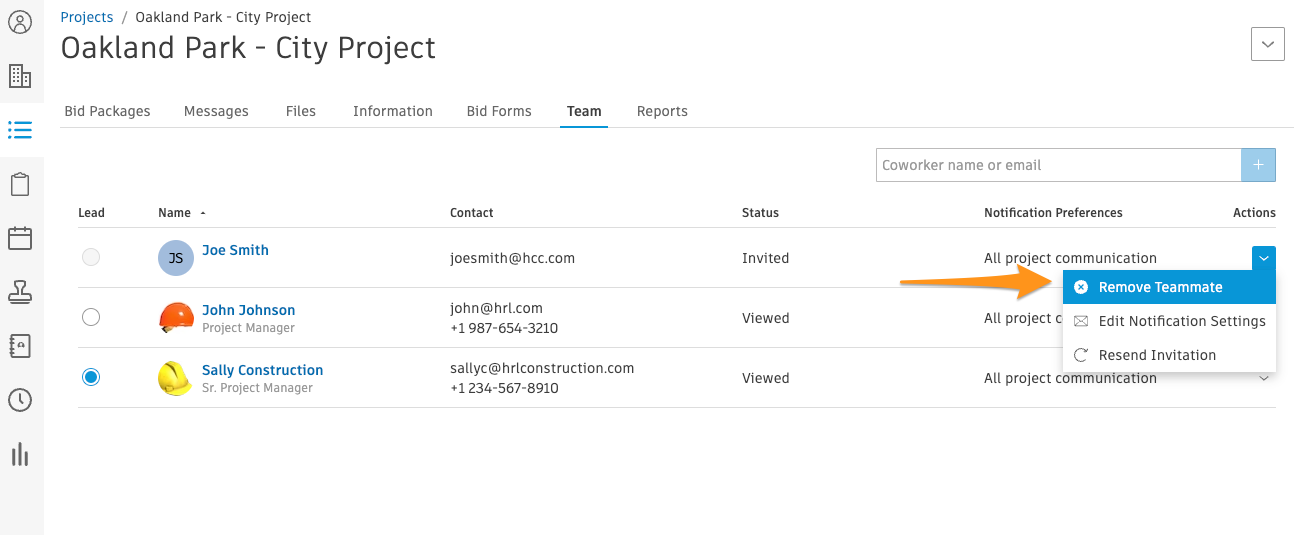This screenshot has width=1307, height=535.
Task: Open the stamp sidebar icon
Action: [x=20, y=292]
